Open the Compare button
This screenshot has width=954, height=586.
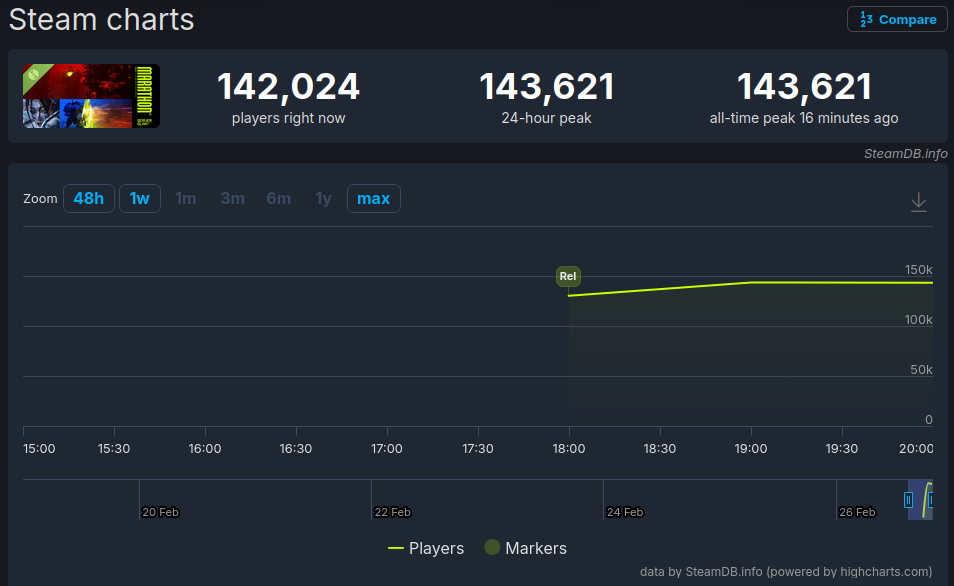pyautogui.click(x=897, y=19)
